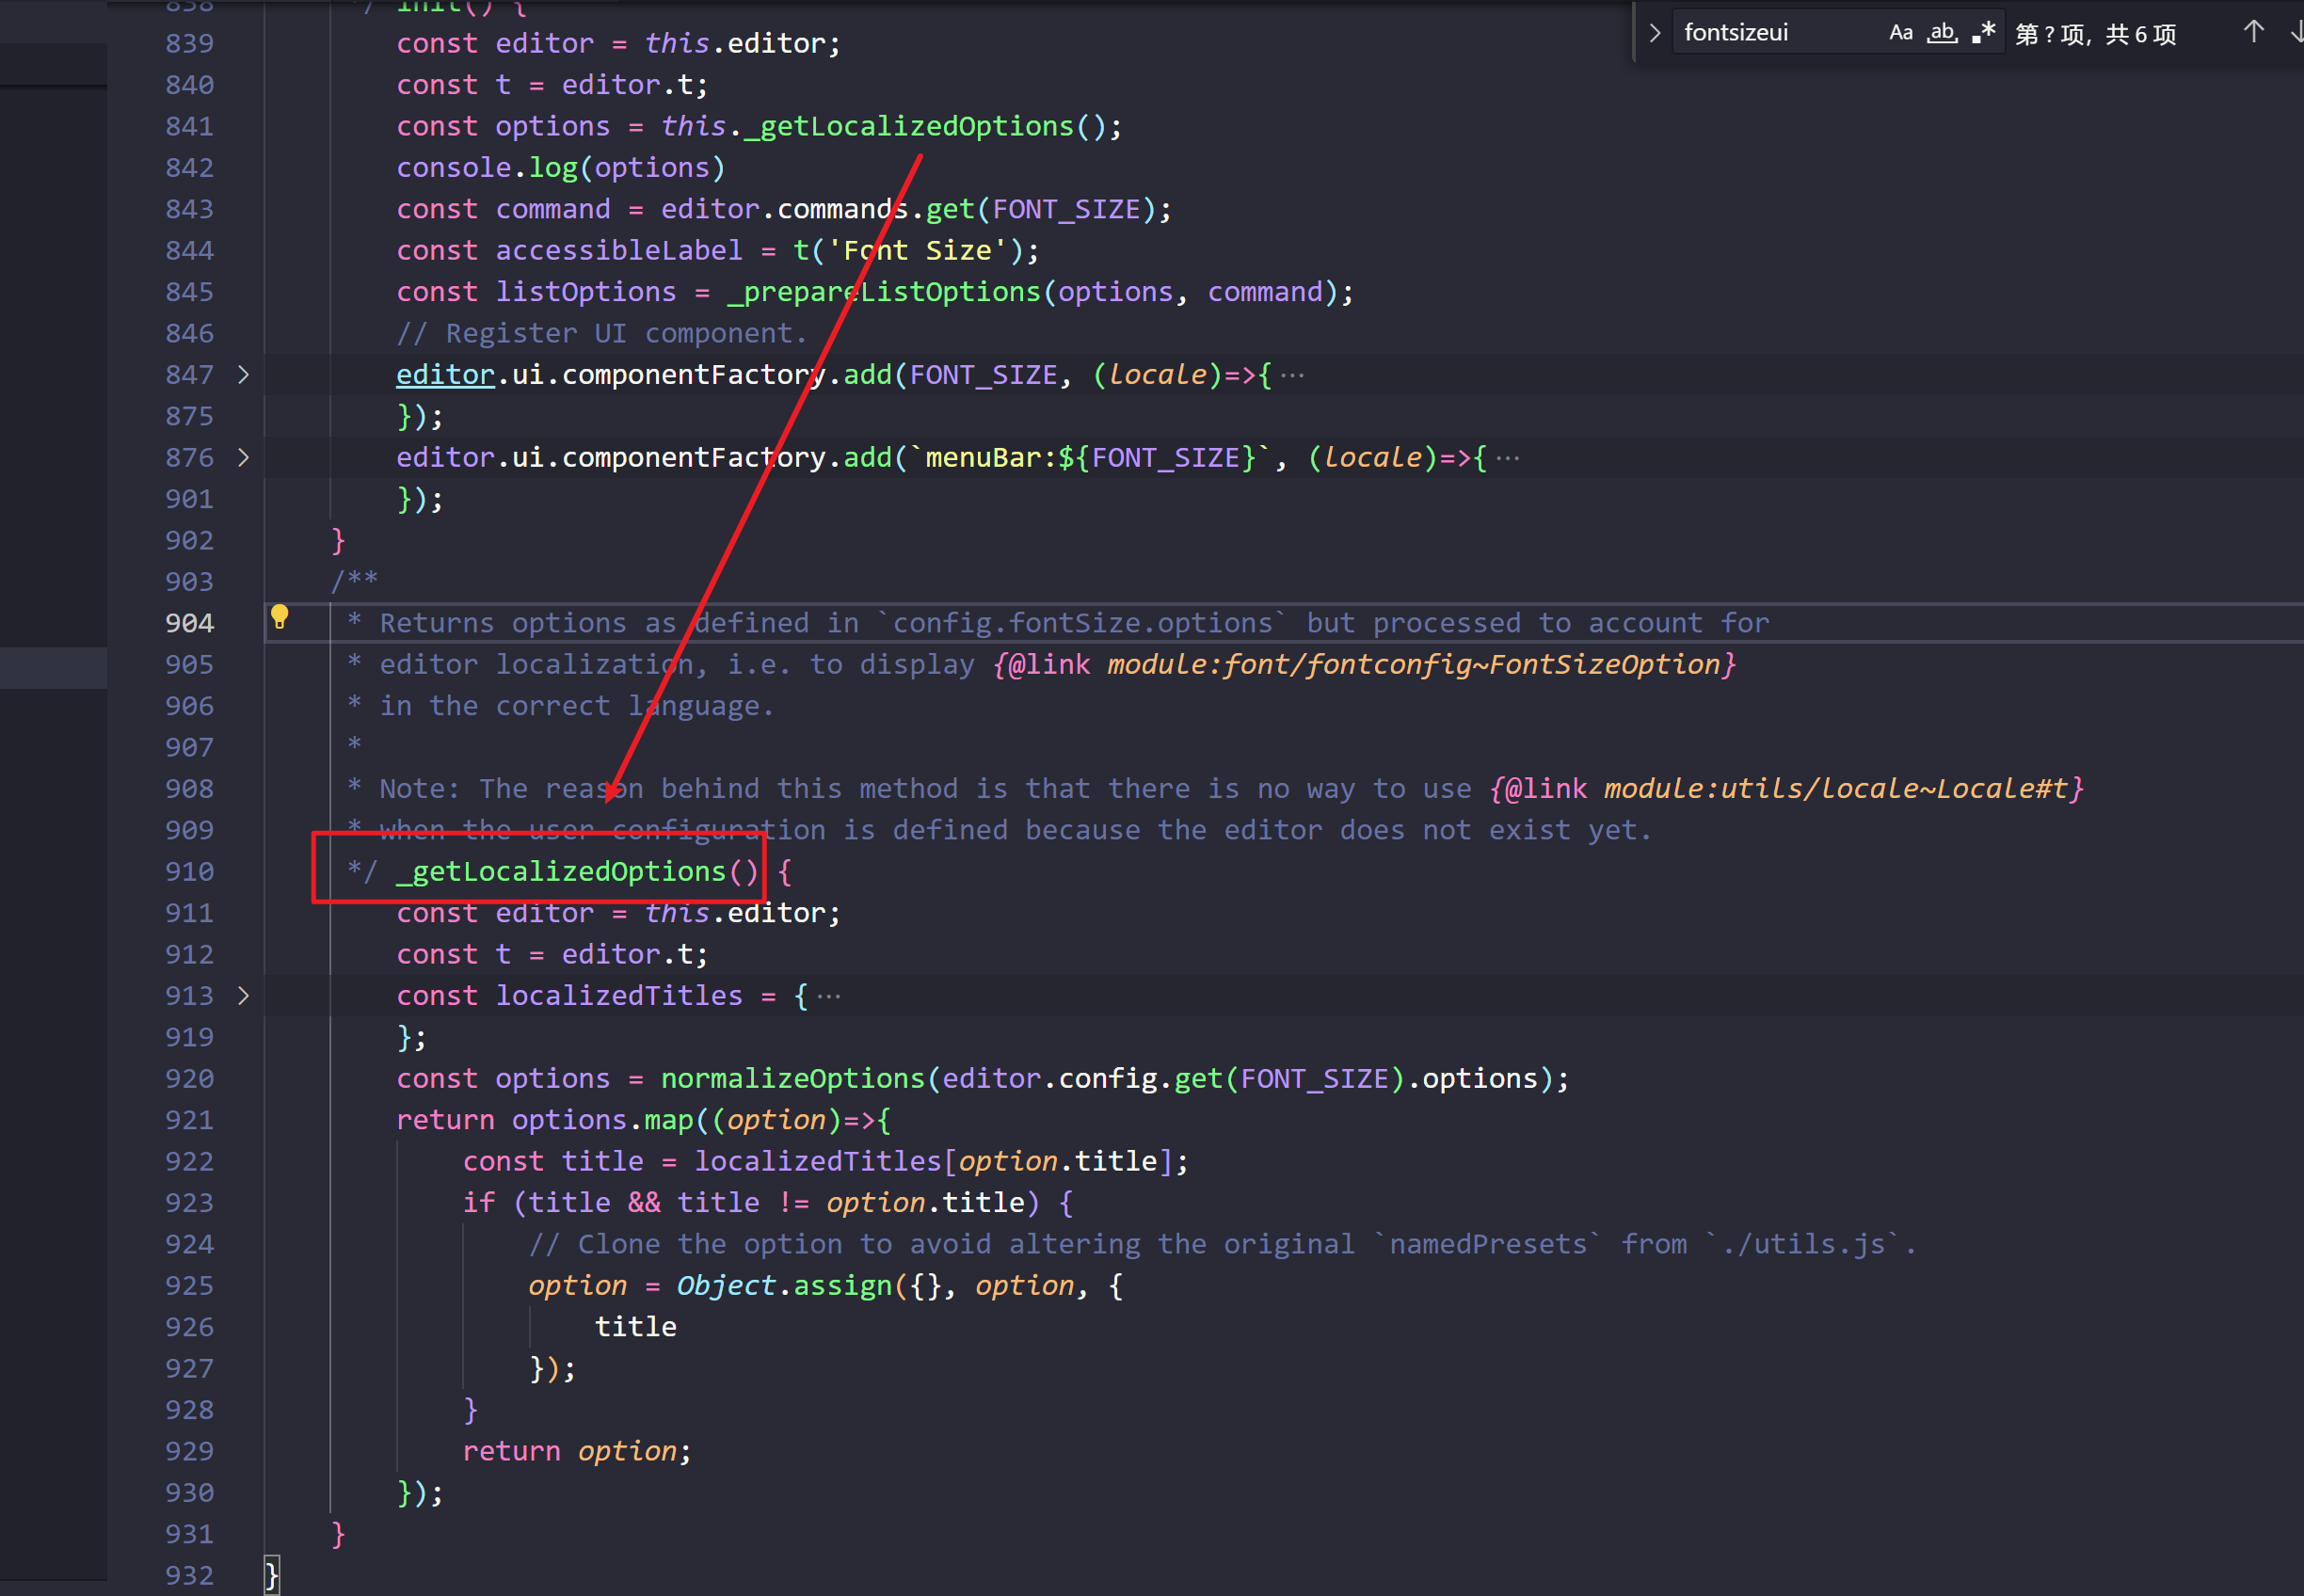Select line number 904 in the gutter
The height and width of the screenshot is (1596, 2304).
(189, 623)
